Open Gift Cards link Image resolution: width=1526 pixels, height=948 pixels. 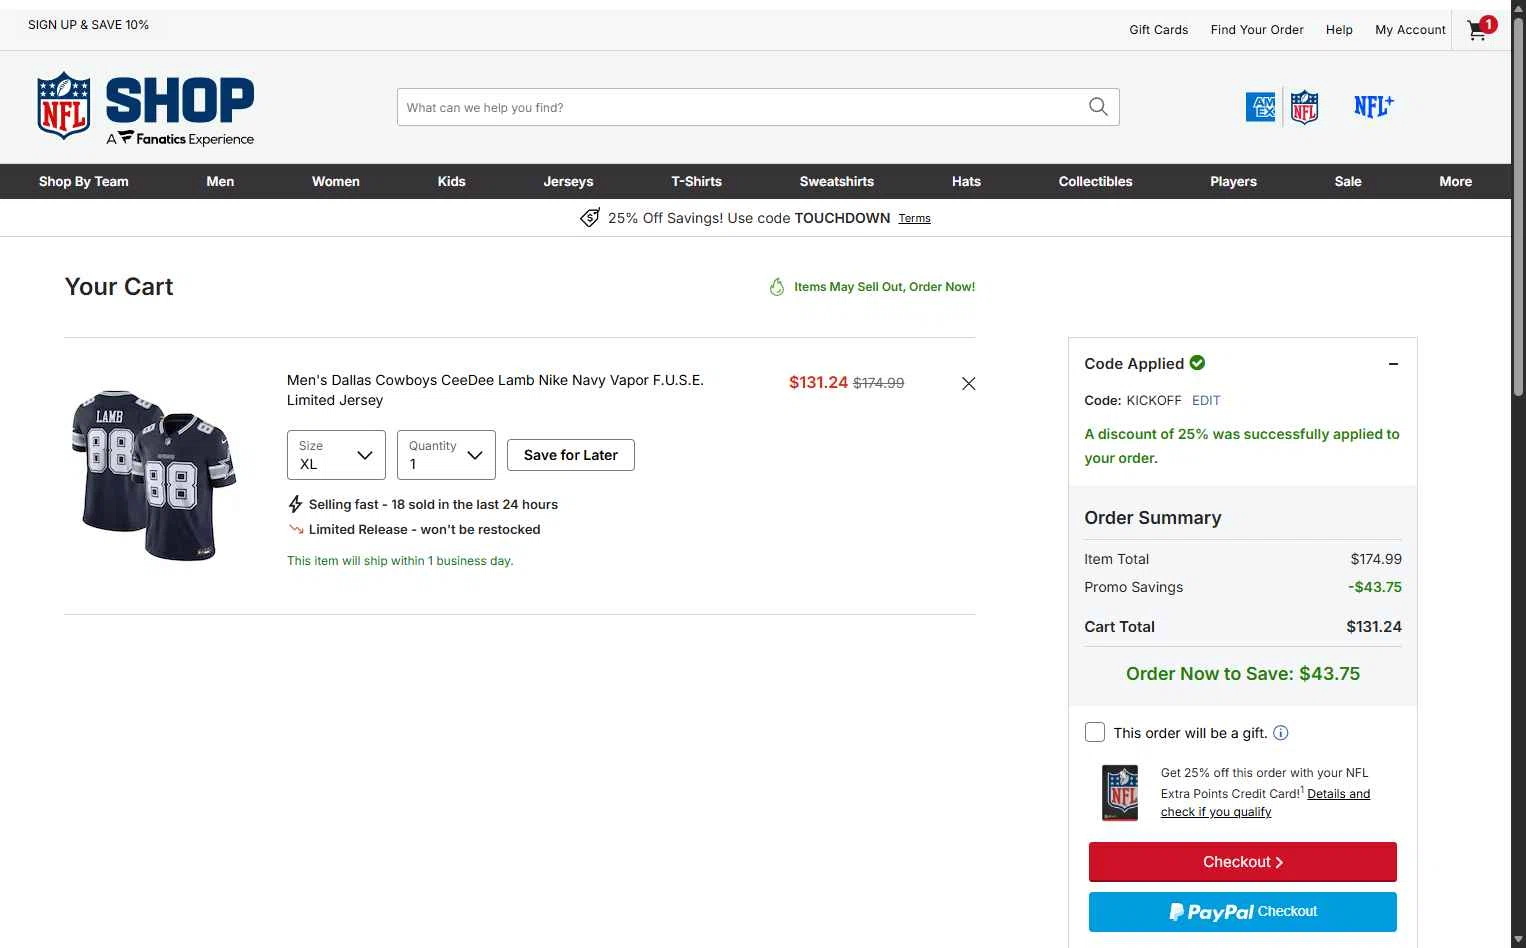click(x=1159, y=30)
